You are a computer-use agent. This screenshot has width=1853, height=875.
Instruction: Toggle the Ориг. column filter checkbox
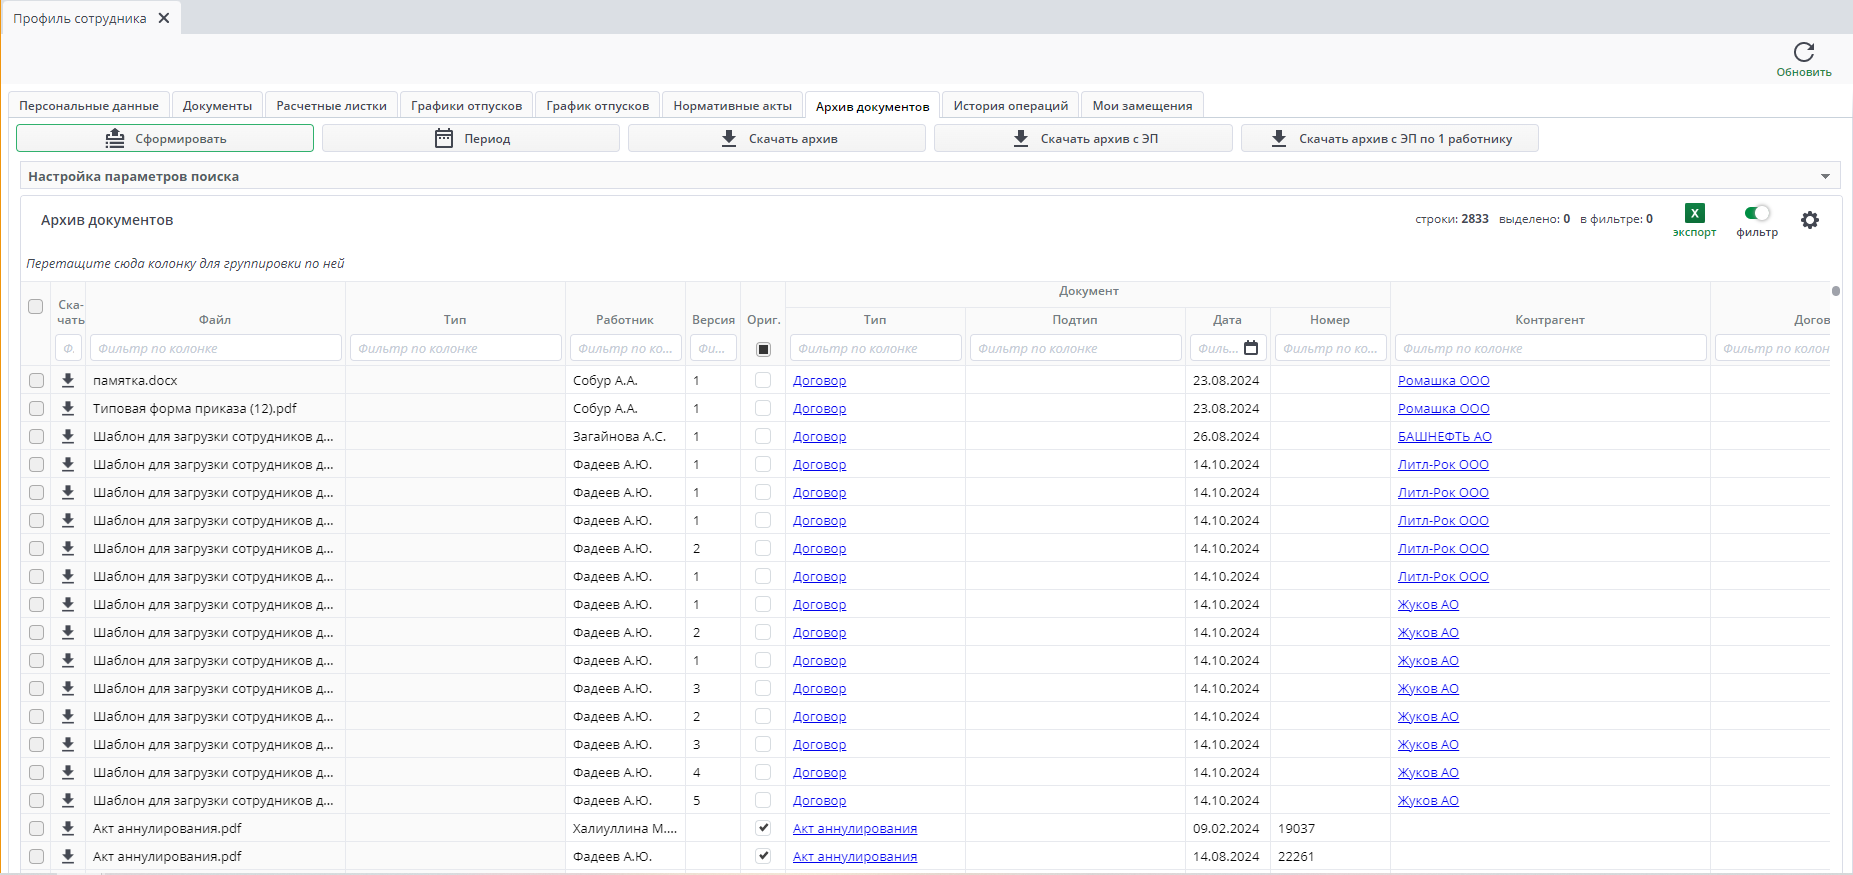coord(763,349)
